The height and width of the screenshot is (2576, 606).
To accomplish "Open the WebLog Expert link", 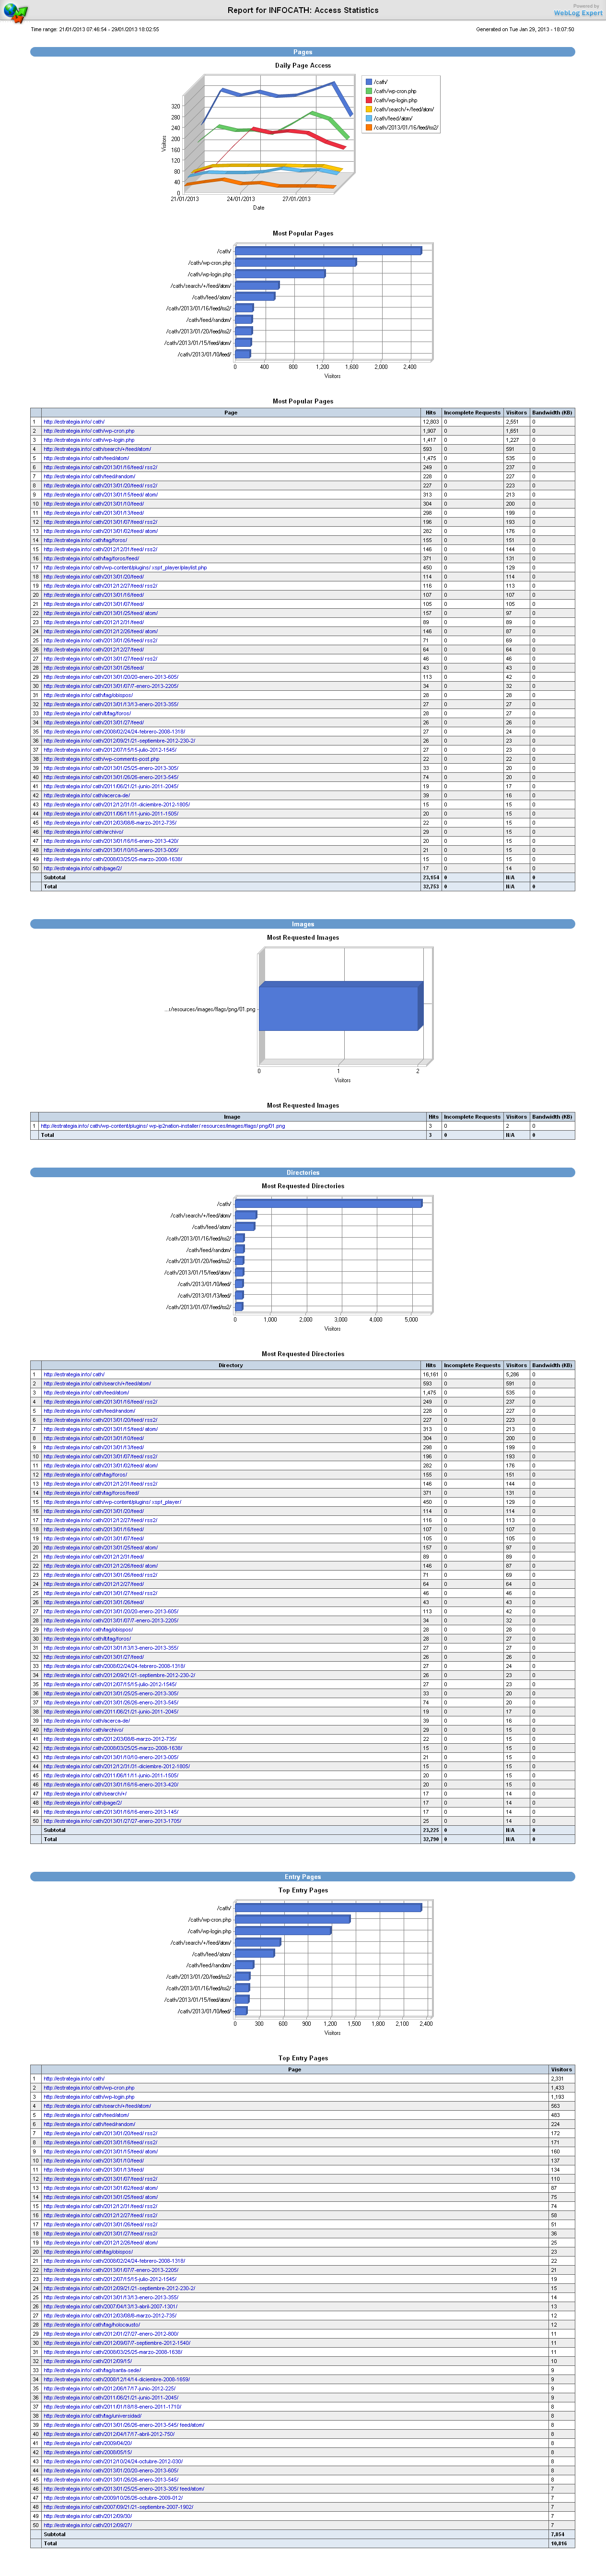I will 578,13.
